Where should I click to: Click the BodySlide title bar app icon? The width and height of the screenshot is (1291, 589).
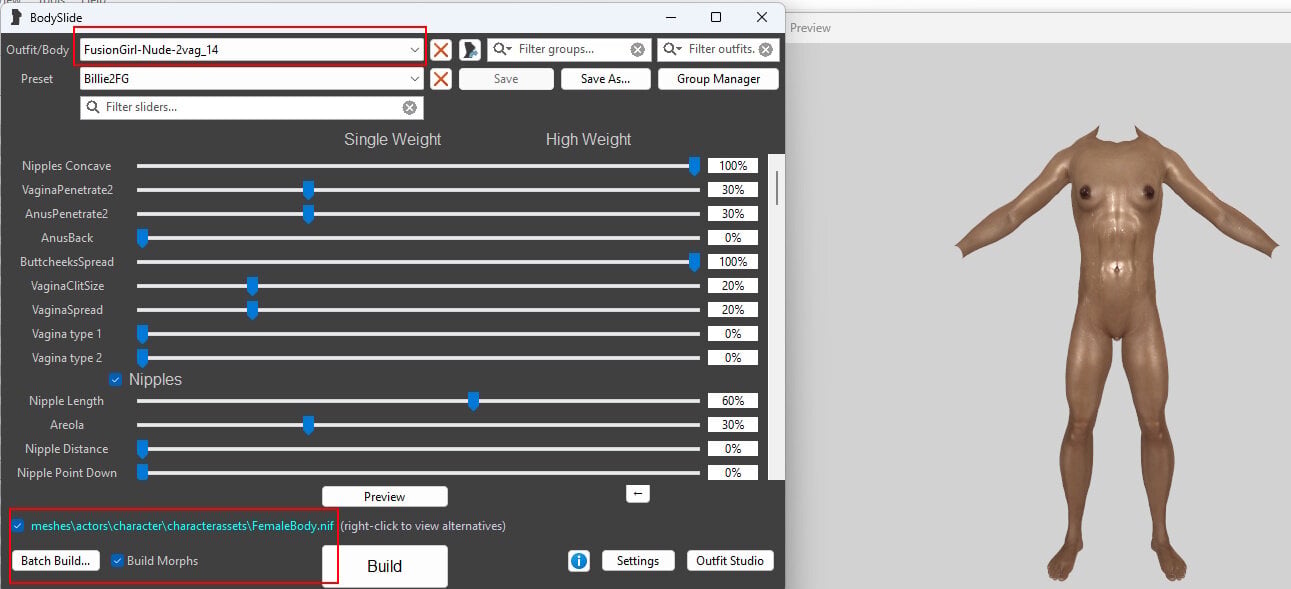[15, 17]
